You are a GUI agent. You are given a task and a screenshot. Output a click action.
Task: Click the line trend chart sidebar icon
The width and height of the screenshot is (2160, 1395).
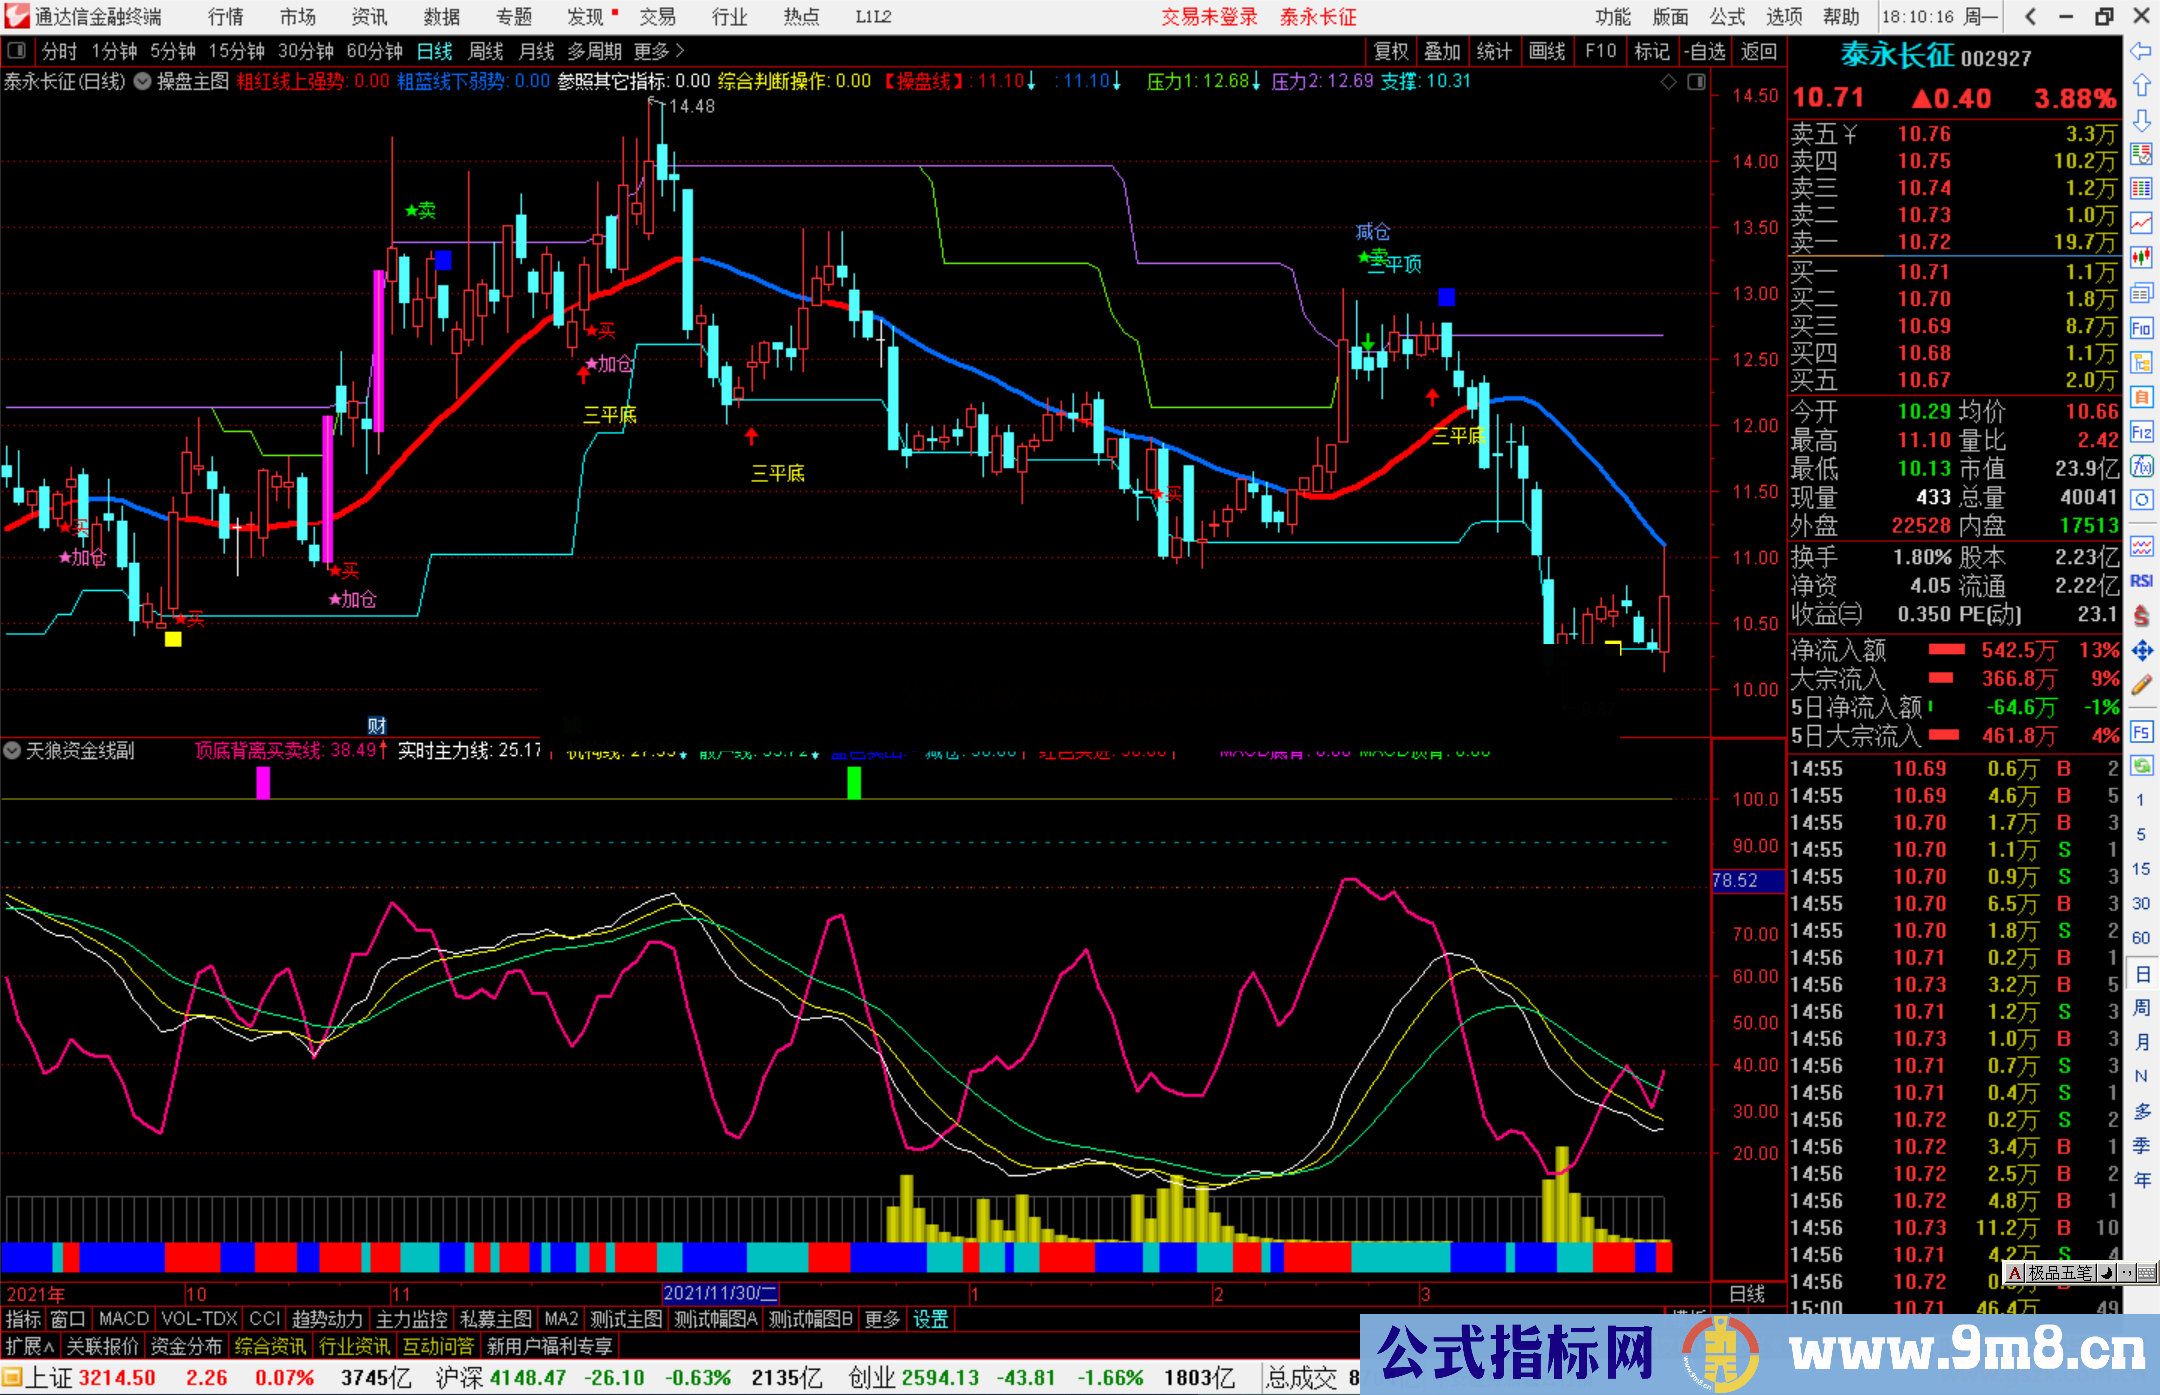[x=2141, y=222]
